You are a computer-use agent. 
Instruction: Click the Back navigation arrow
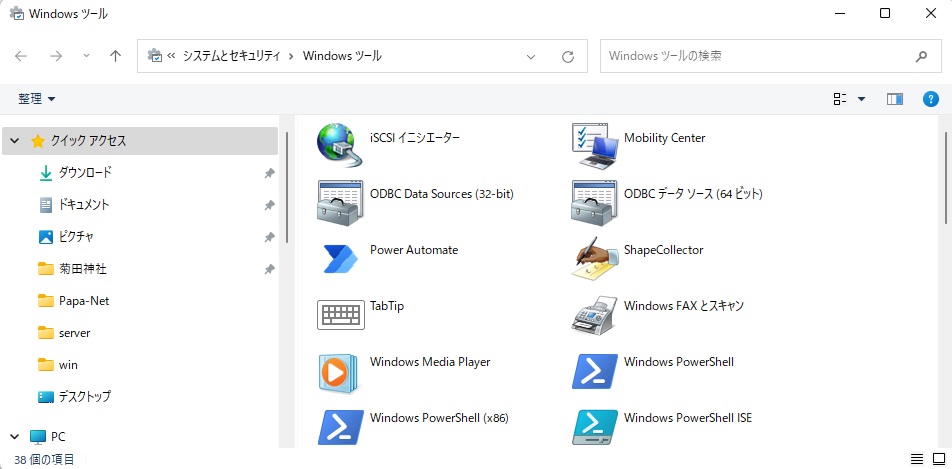coord(21,56)
